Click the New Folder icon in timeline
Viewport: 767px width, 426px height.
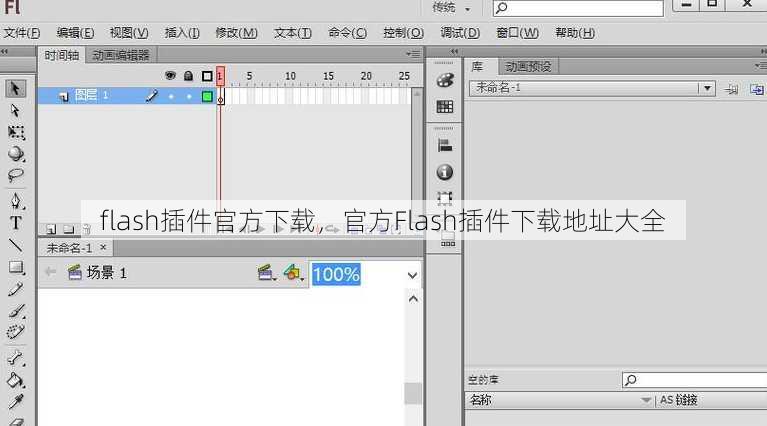[69, 229]
